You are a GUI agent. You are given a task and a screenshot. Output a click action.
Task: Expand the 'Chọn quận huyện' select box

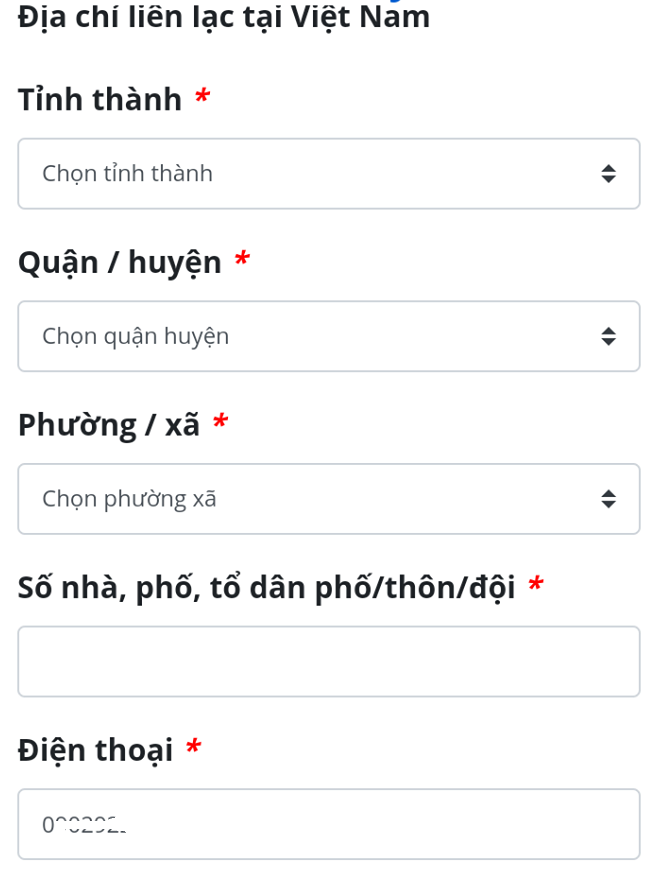pos(329,336)
